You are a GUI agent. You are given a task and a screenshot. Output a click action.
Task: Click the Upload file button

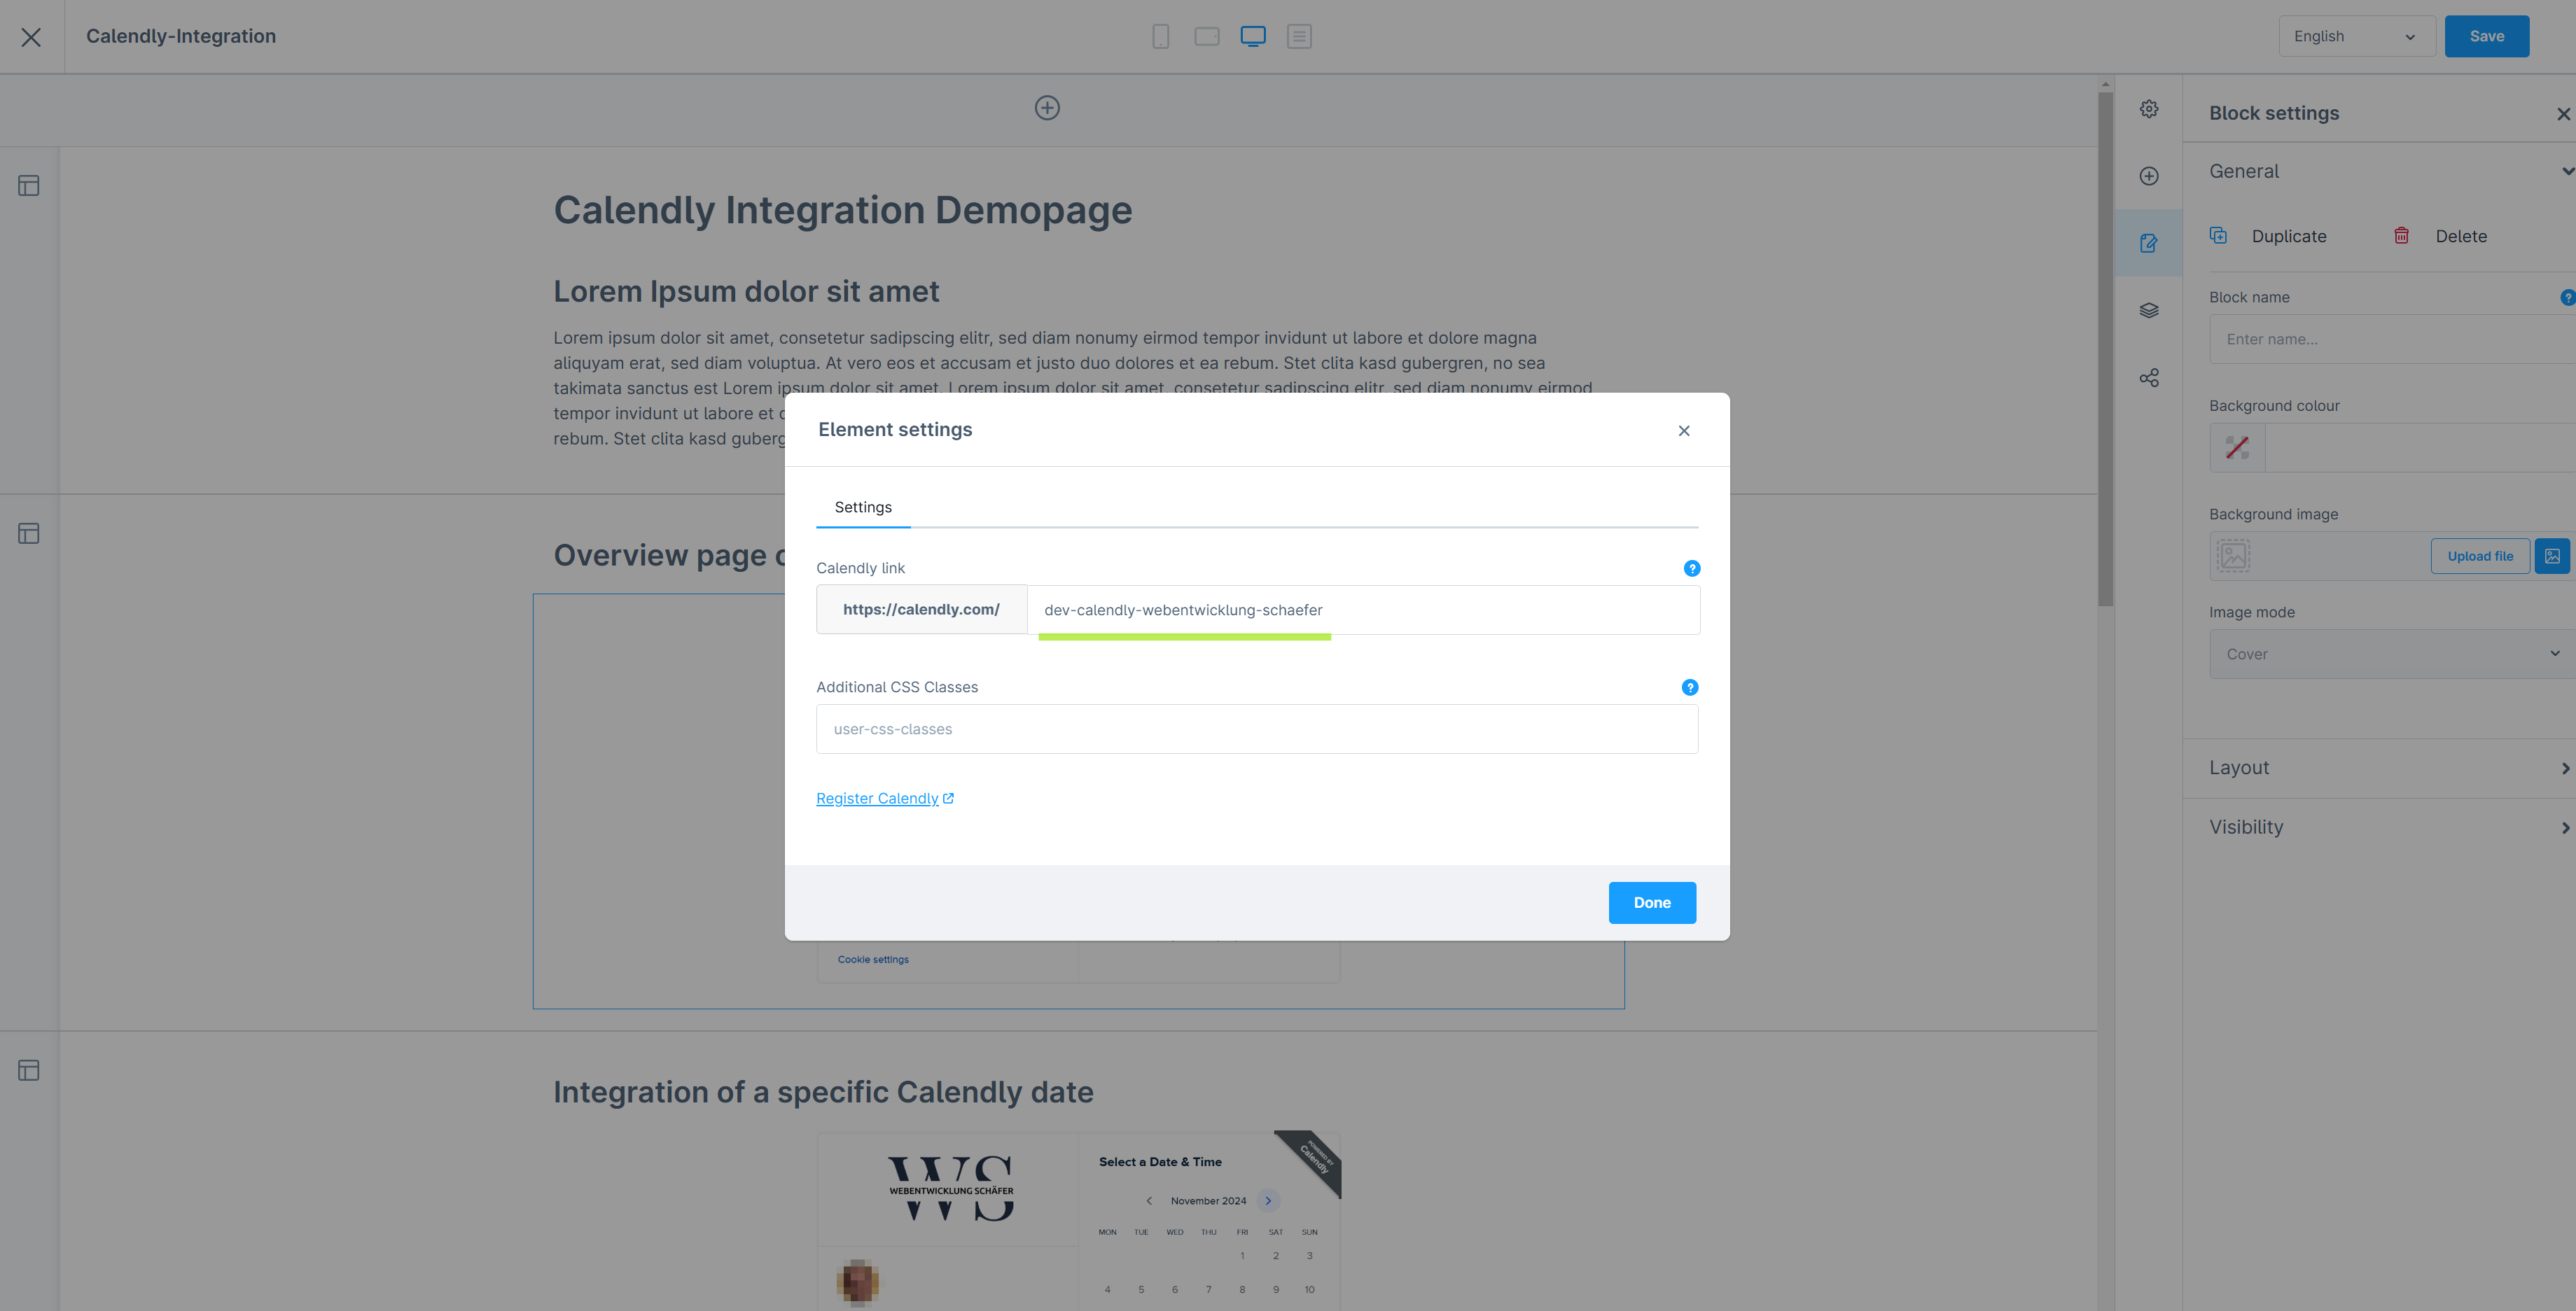2480,556
